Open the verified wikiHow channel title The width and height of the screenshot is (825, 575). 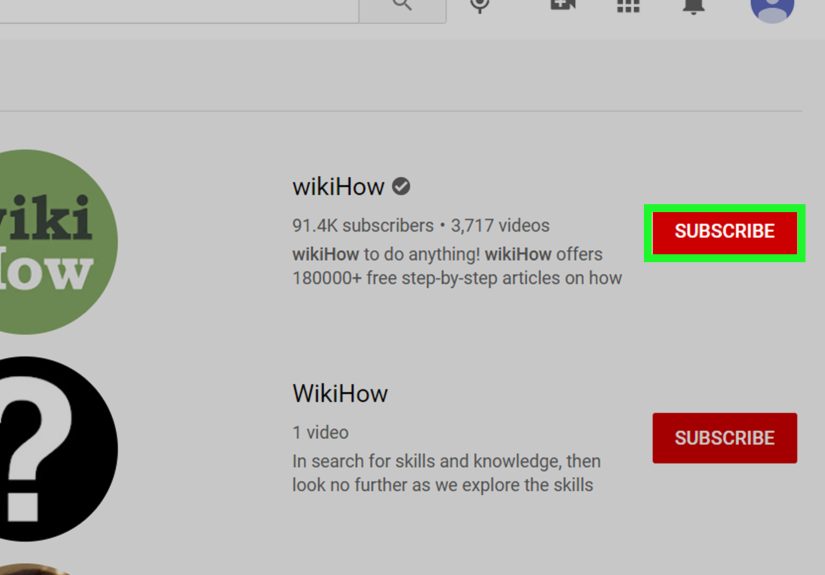(x=338, y=187)
